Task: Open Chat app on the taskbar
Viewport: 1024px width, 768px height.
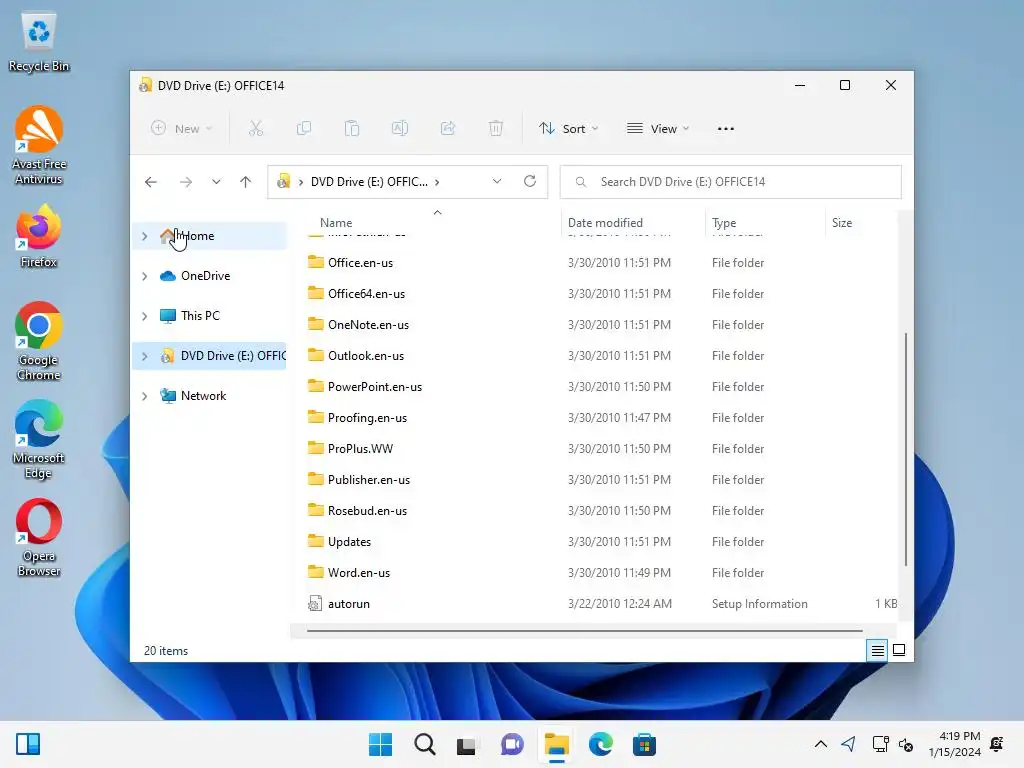Action: (x=512, y=744)
